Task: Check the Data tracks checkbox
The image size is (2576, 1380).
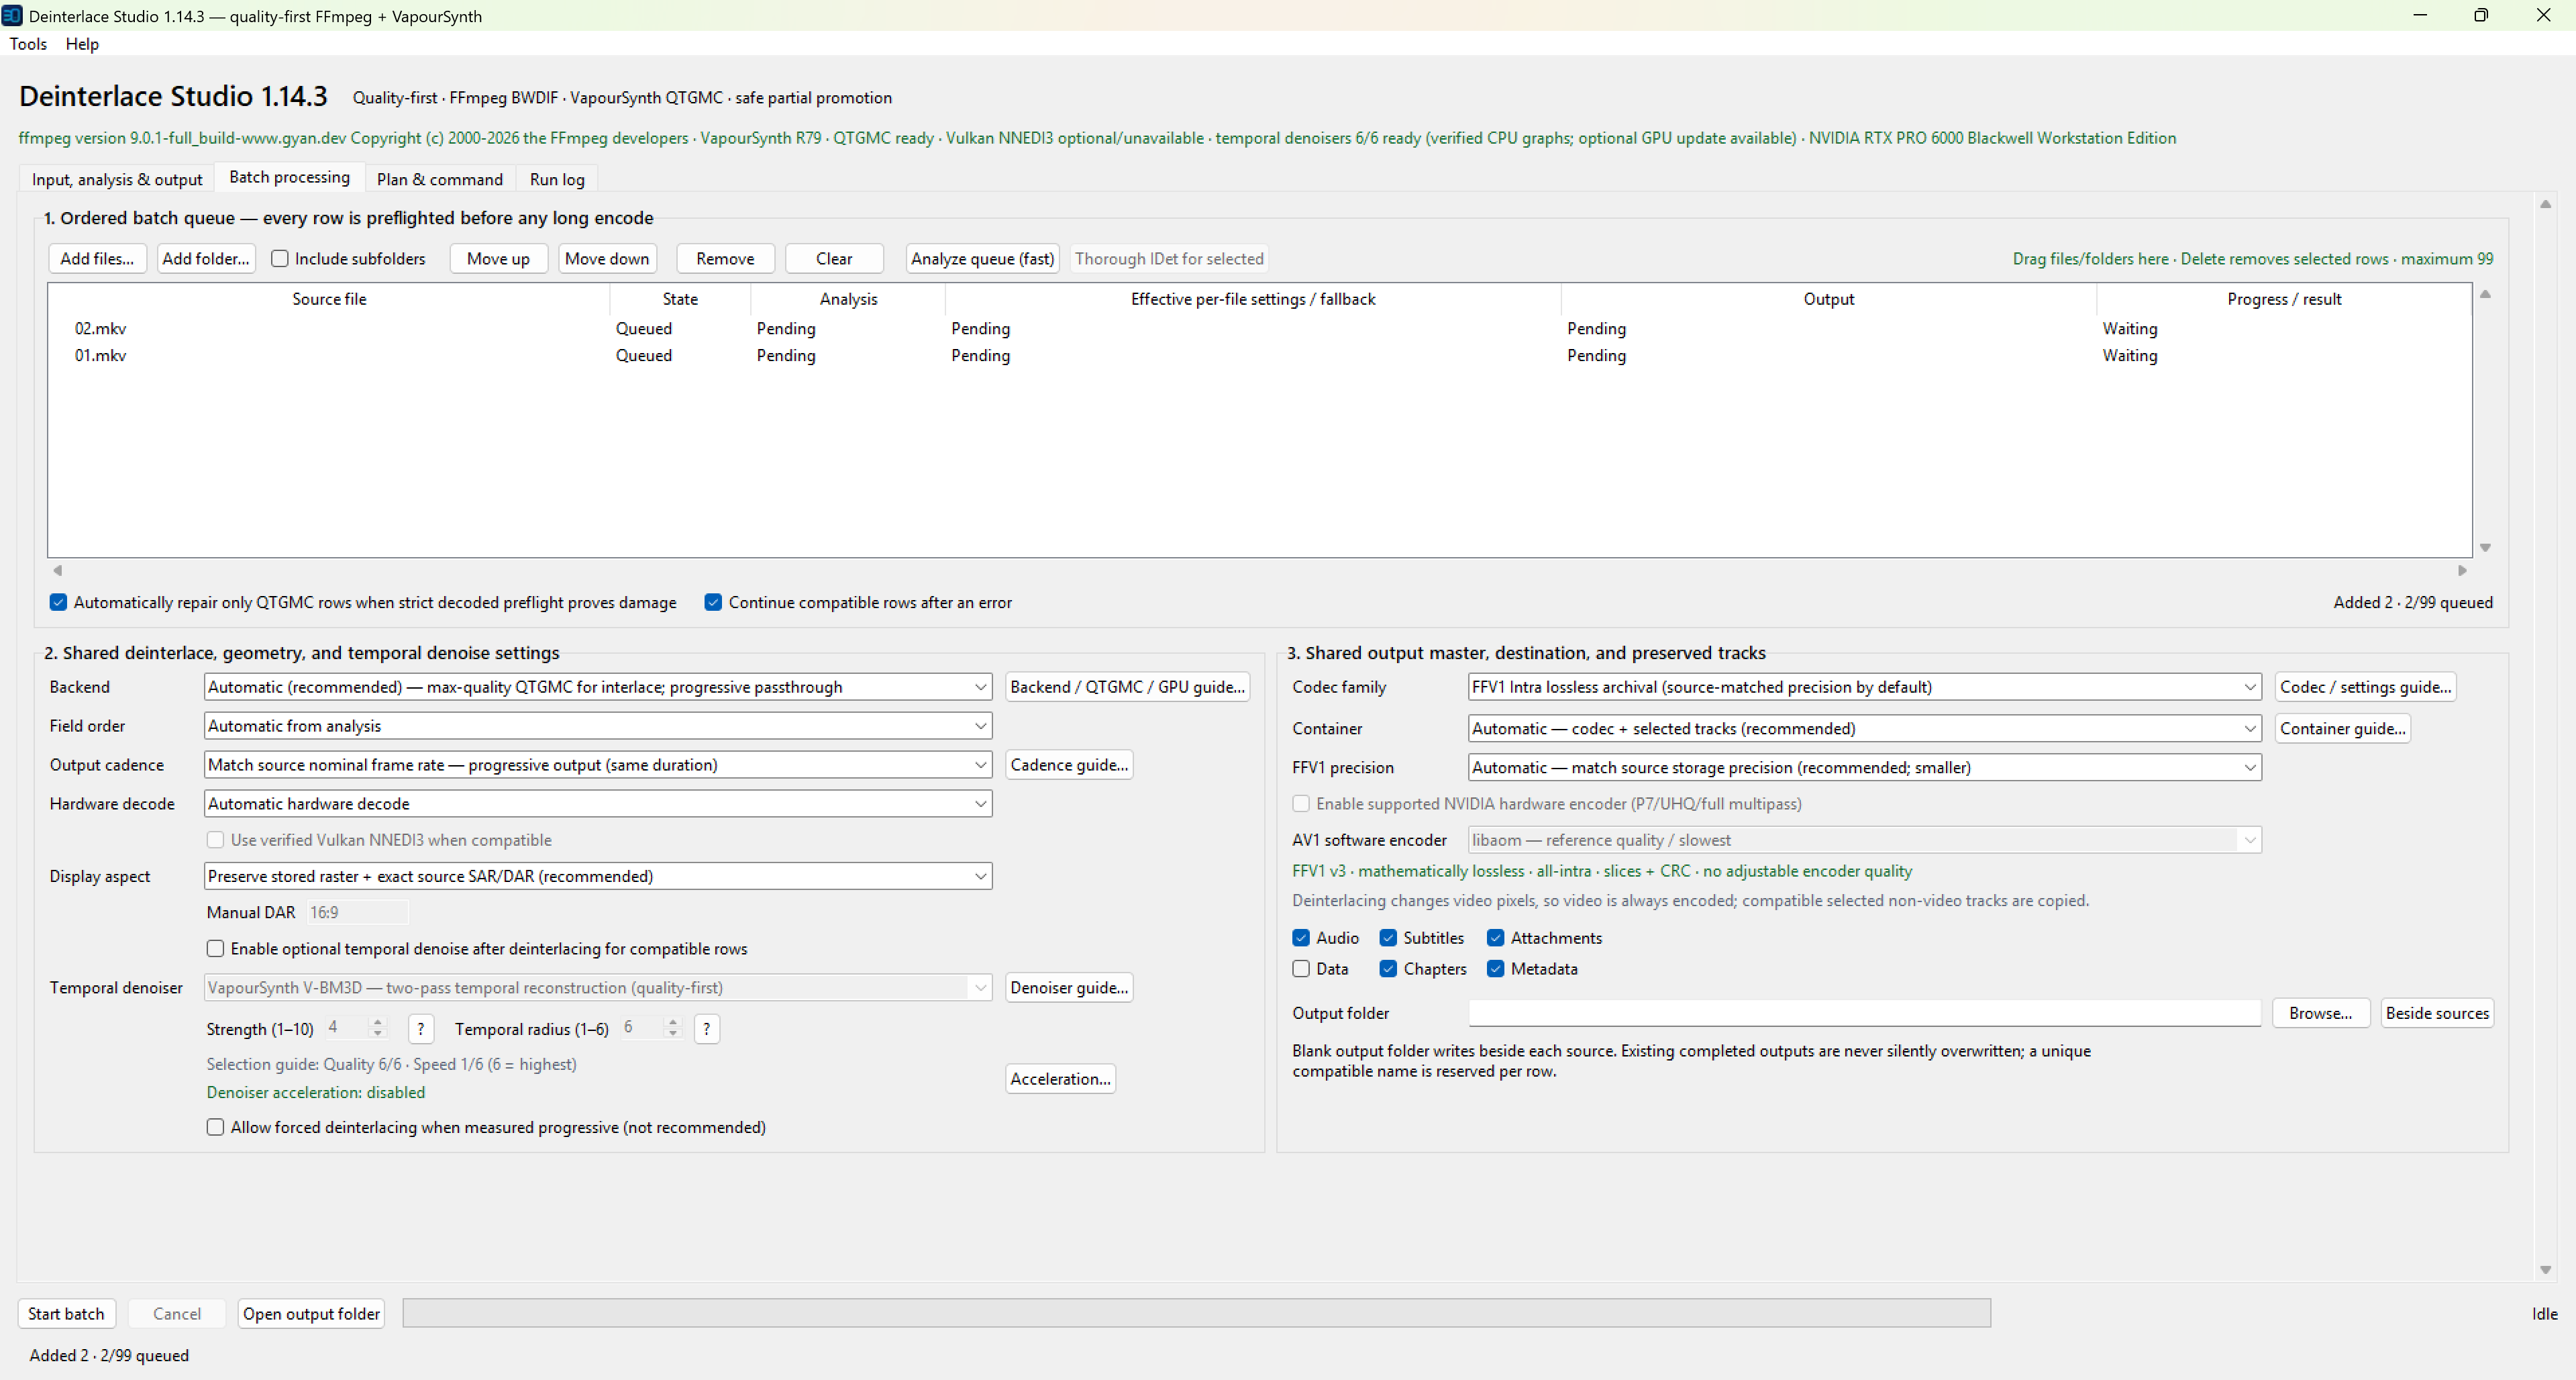Action: pyautogui.click(x=1301, y=968)
